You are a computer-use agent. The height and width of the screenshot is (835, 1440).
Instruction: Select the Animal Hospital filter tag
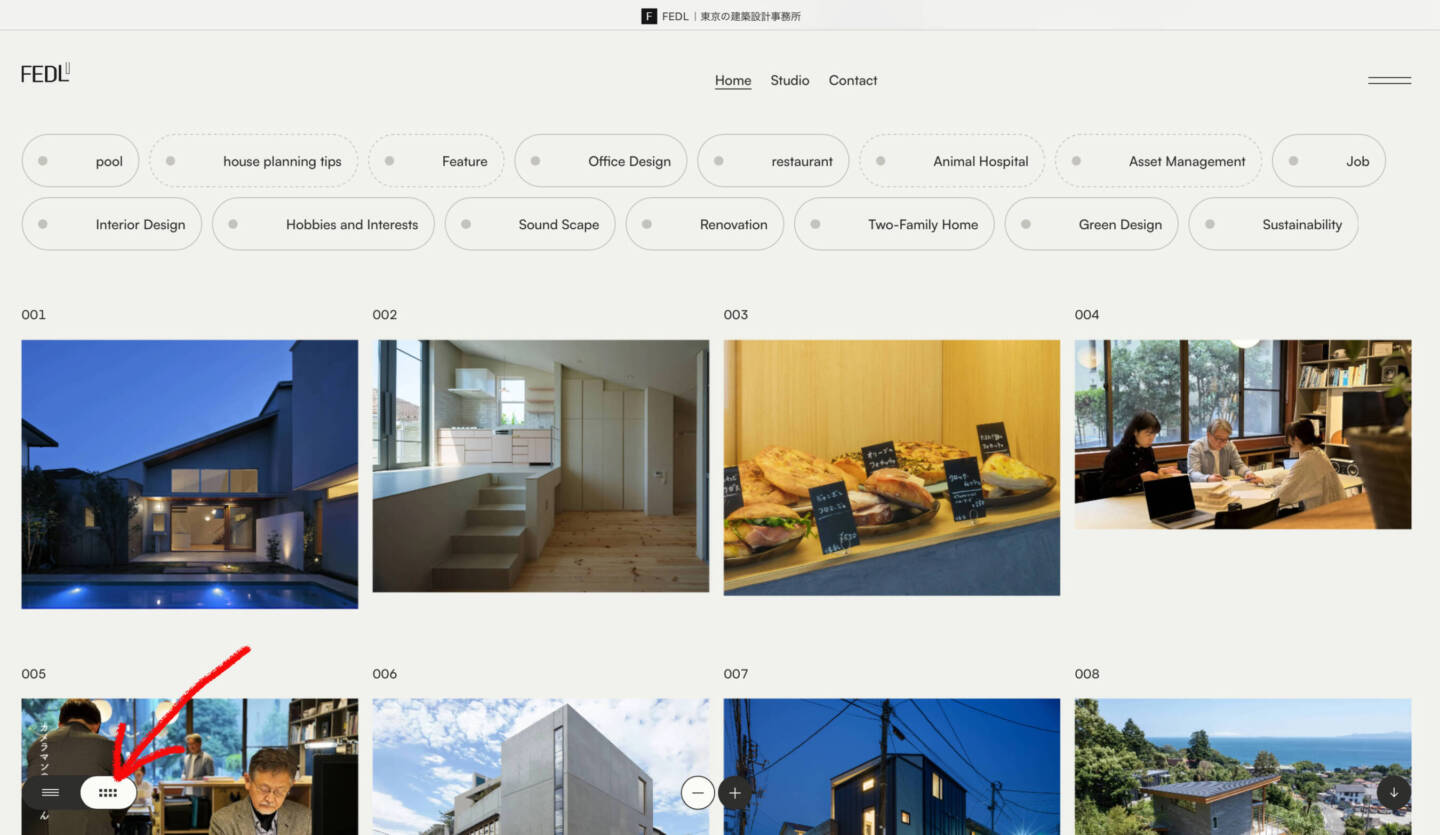point(952,161)
